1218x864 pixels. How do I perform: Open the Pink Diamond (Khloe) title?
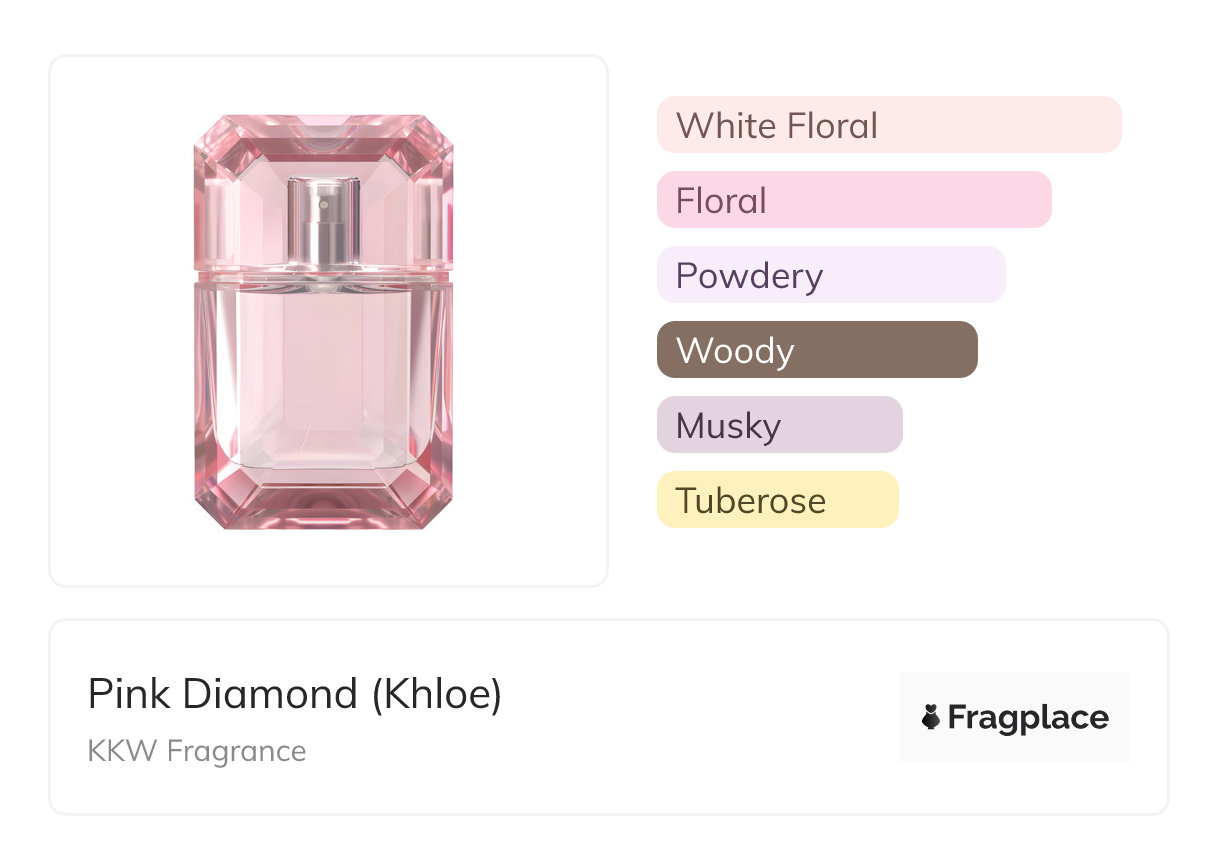click(295, 694)
